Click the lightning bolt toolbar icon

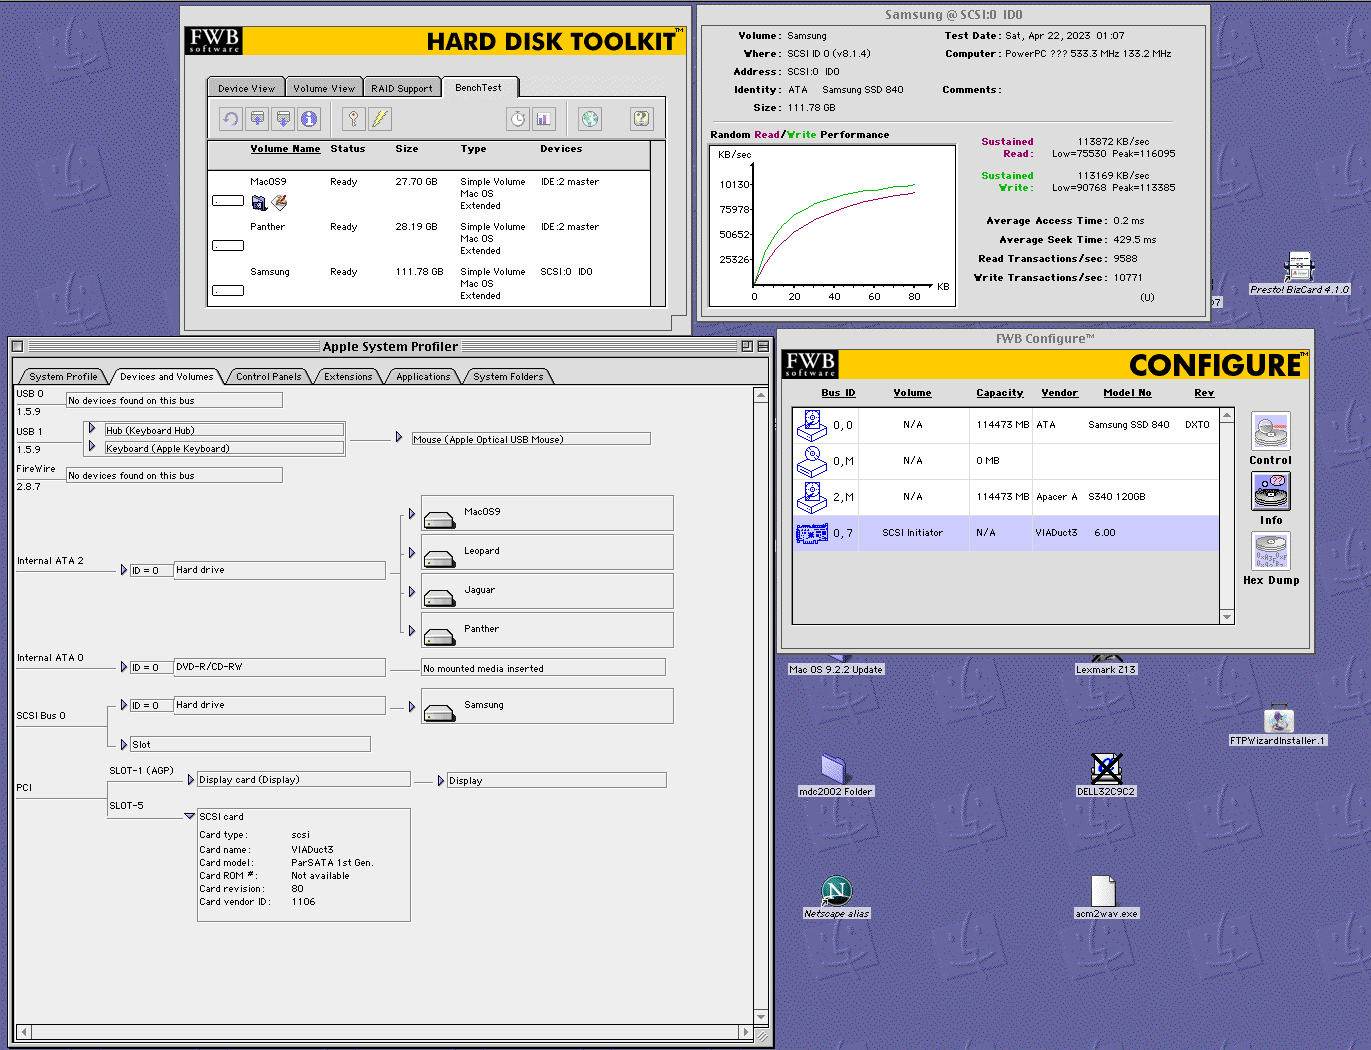pyautogui.click(x=379, y=119)
